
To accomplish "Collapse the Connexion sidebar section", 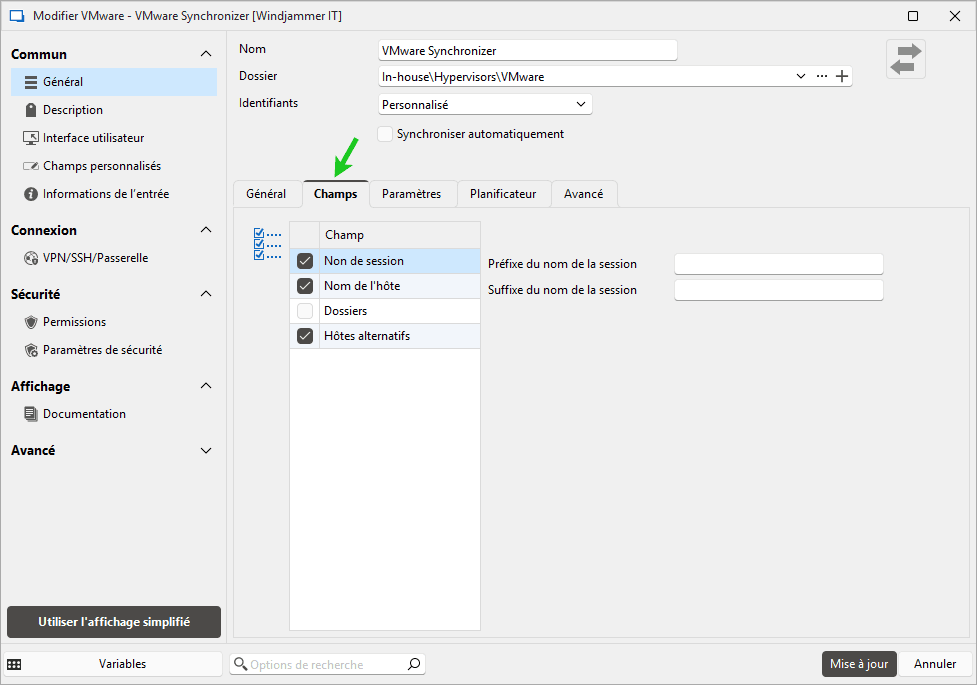I will pos(206,230).
